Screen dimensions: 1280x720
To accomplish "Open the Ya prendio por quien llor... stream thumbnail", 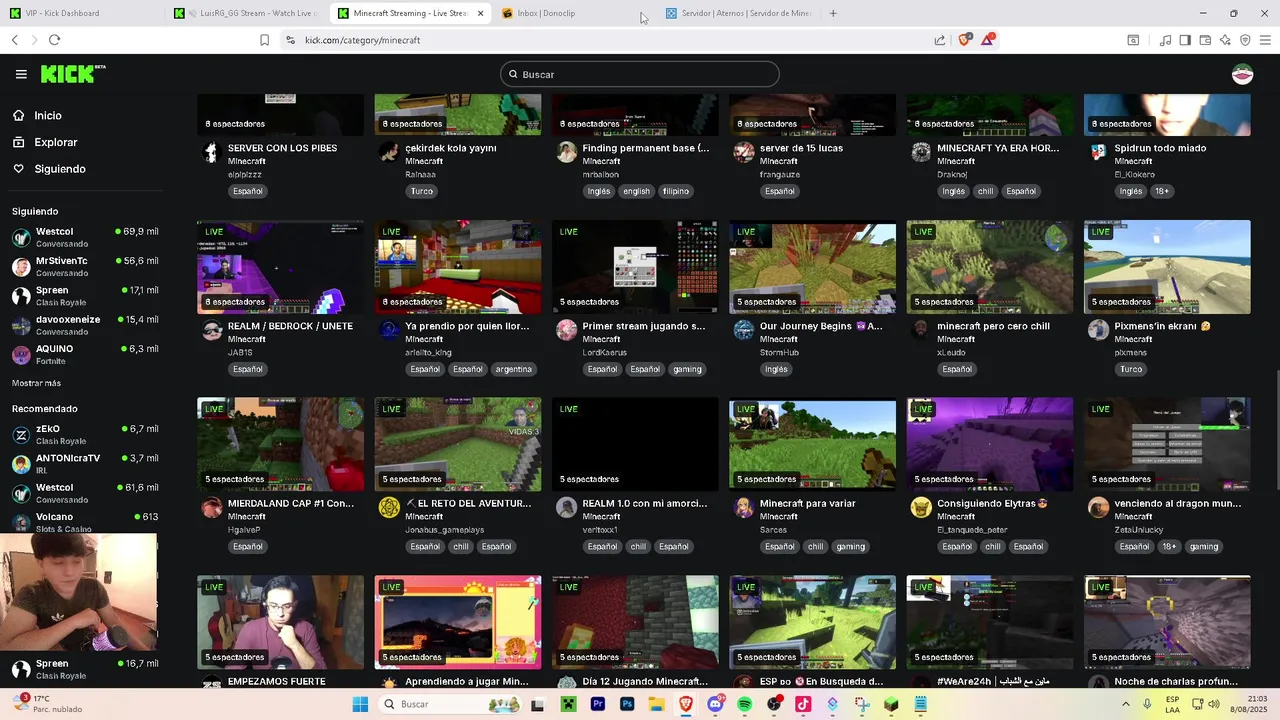I will [x=458, y=267].
